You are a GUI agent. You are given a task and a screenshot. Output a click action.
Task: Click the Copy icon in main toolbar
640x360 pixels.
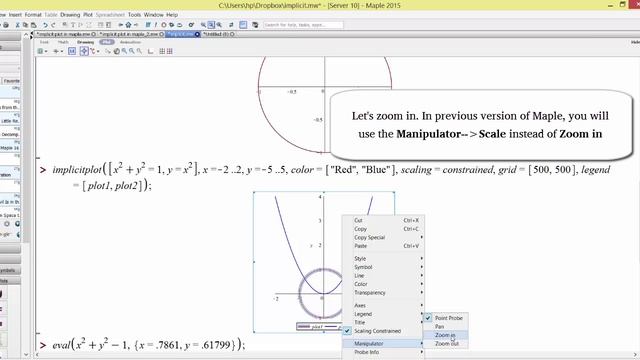tap(25, 25)
